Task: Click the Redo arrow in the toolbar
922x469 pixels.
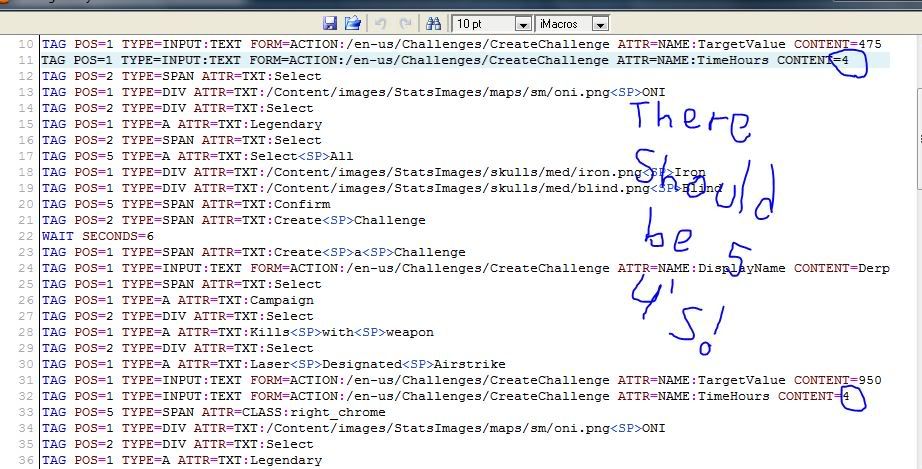Action: tap(405, 23)
